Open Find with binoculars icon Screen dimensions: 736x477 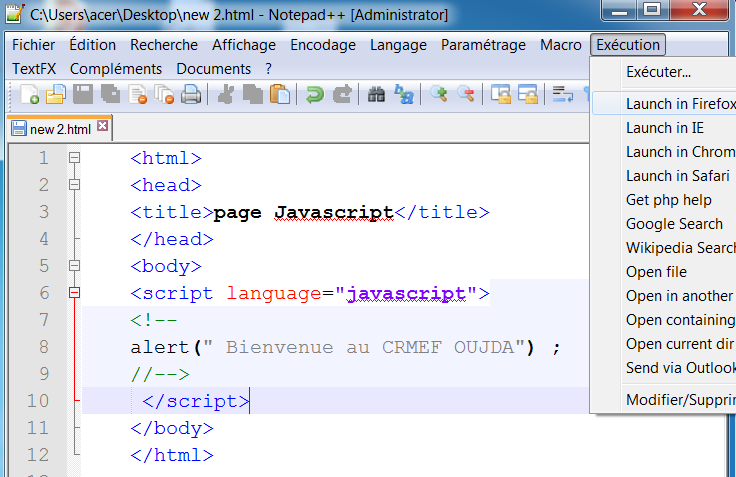(376, 94)
